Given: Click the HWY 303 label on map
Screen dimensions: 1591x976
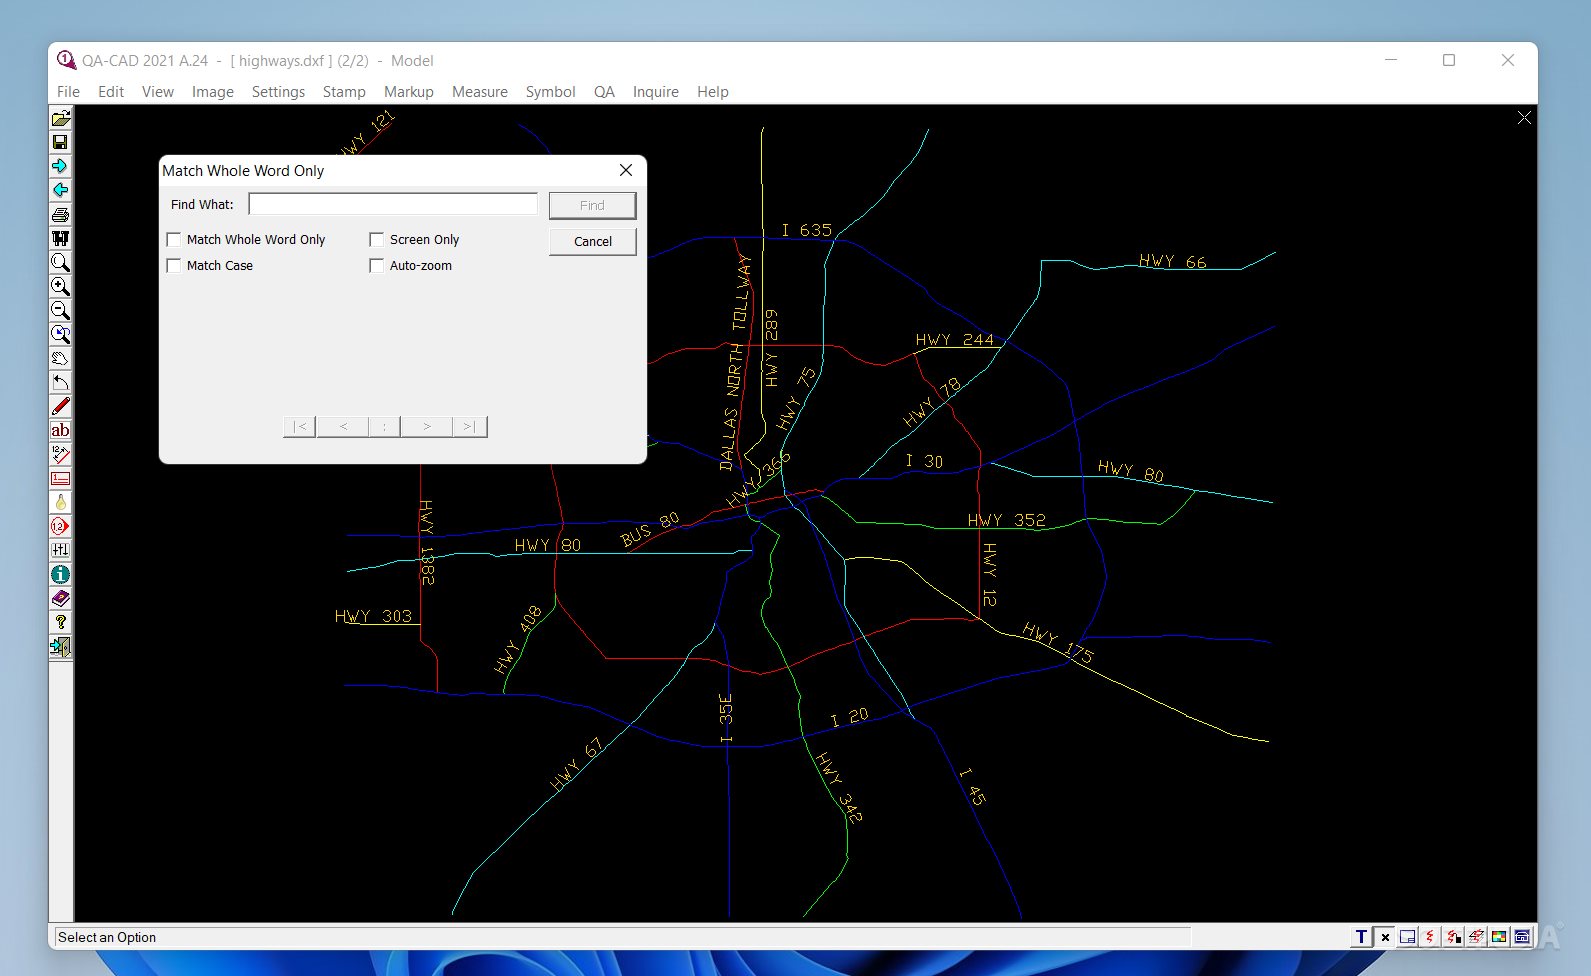Looking at the screenshot, I should click(373, 616).
